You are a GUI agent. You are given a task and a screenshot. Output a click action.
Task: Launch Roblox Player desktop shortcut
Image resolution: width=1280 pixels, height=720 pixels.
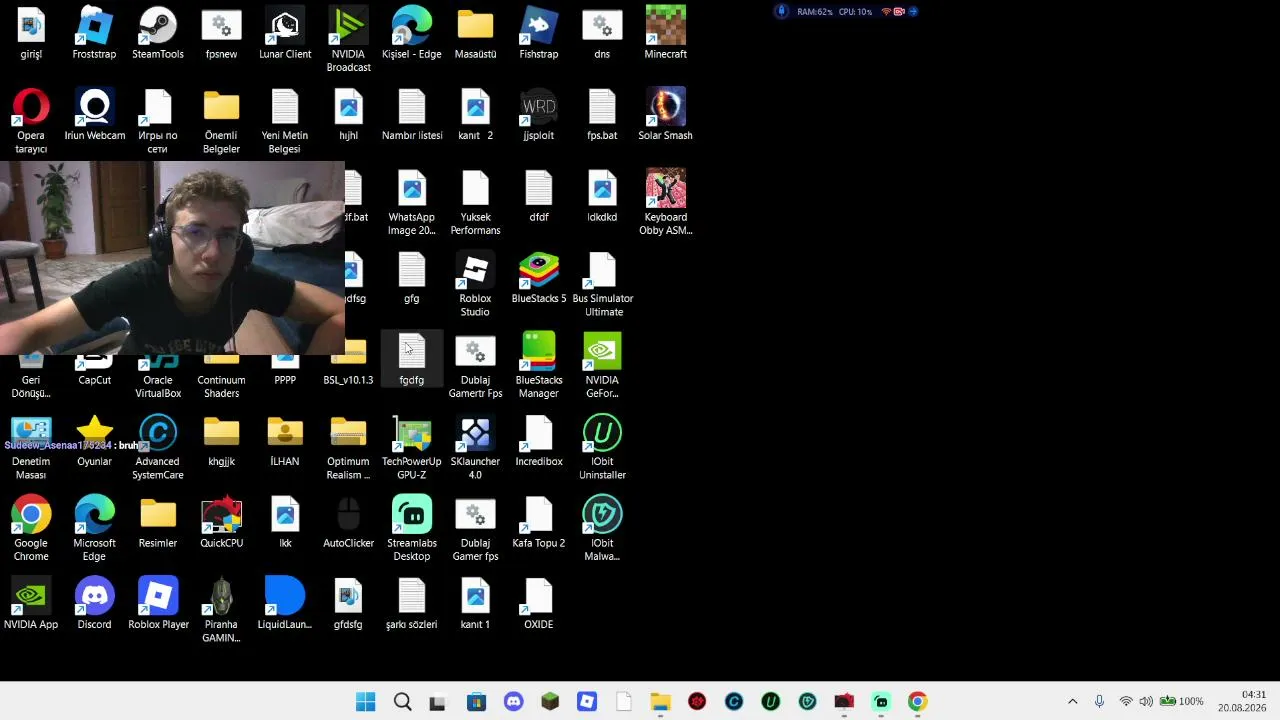[158, 604]
